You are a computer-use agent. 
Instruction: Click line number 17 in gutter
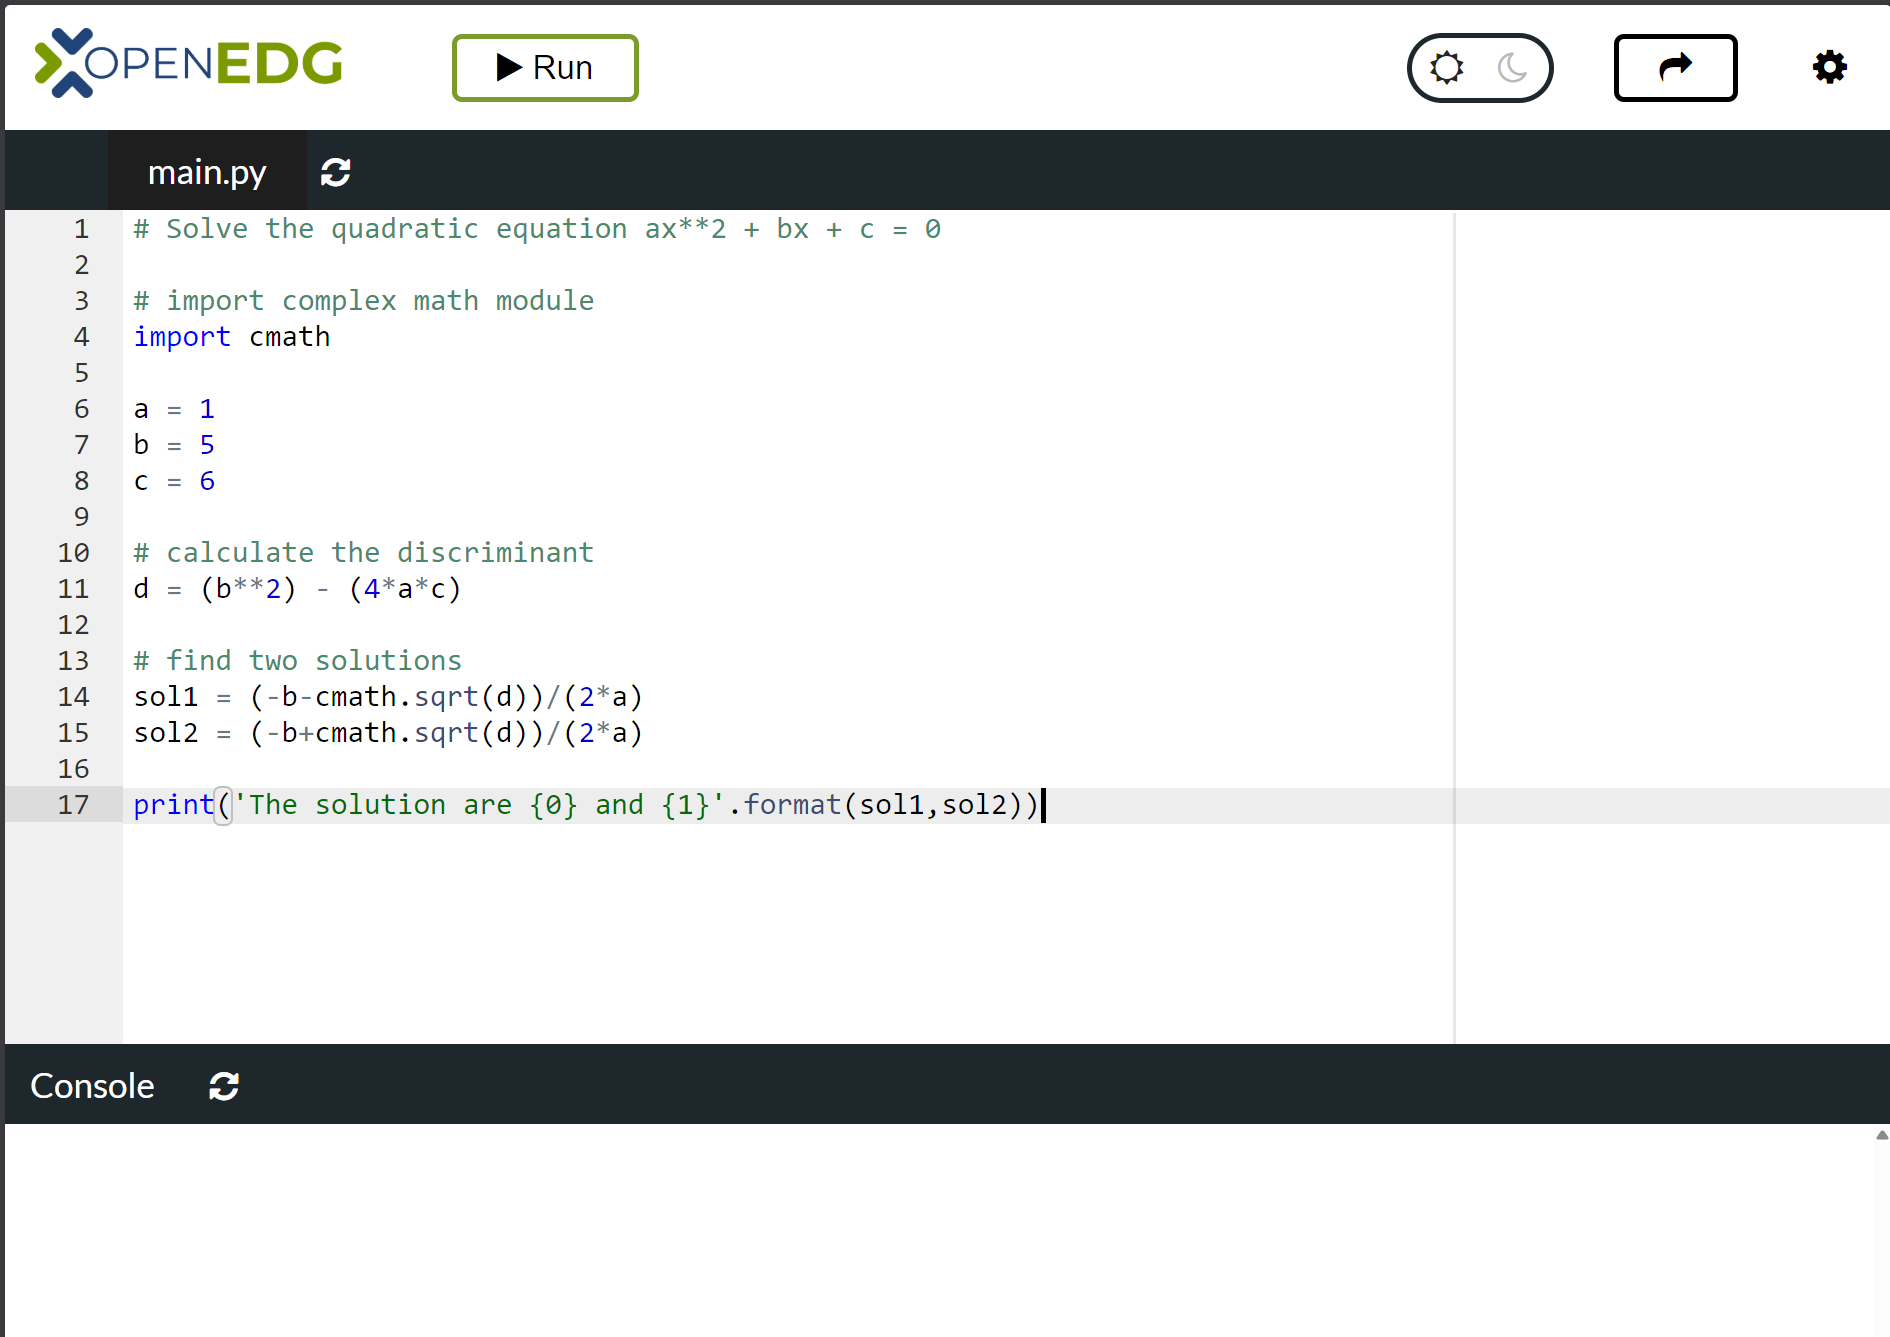[74, 805]
